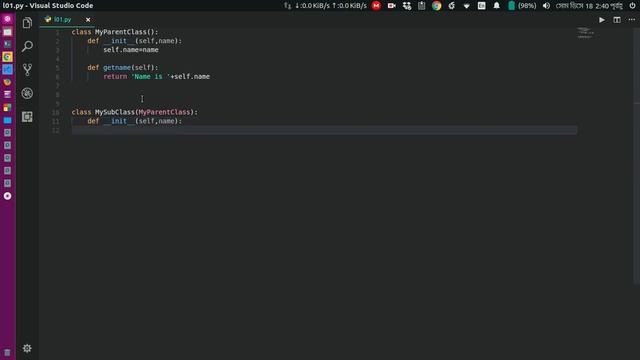Open the volume speaker indicator
Viewport: 640px width, 360px height.
point(546,6)
